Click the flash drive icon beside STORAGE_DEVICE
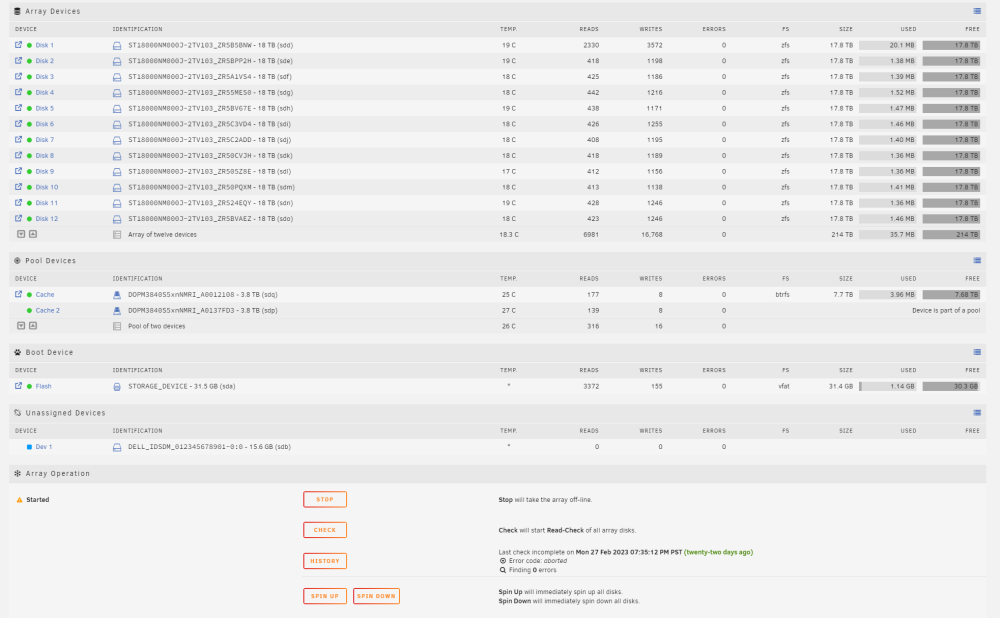 (x=117, y=386)
